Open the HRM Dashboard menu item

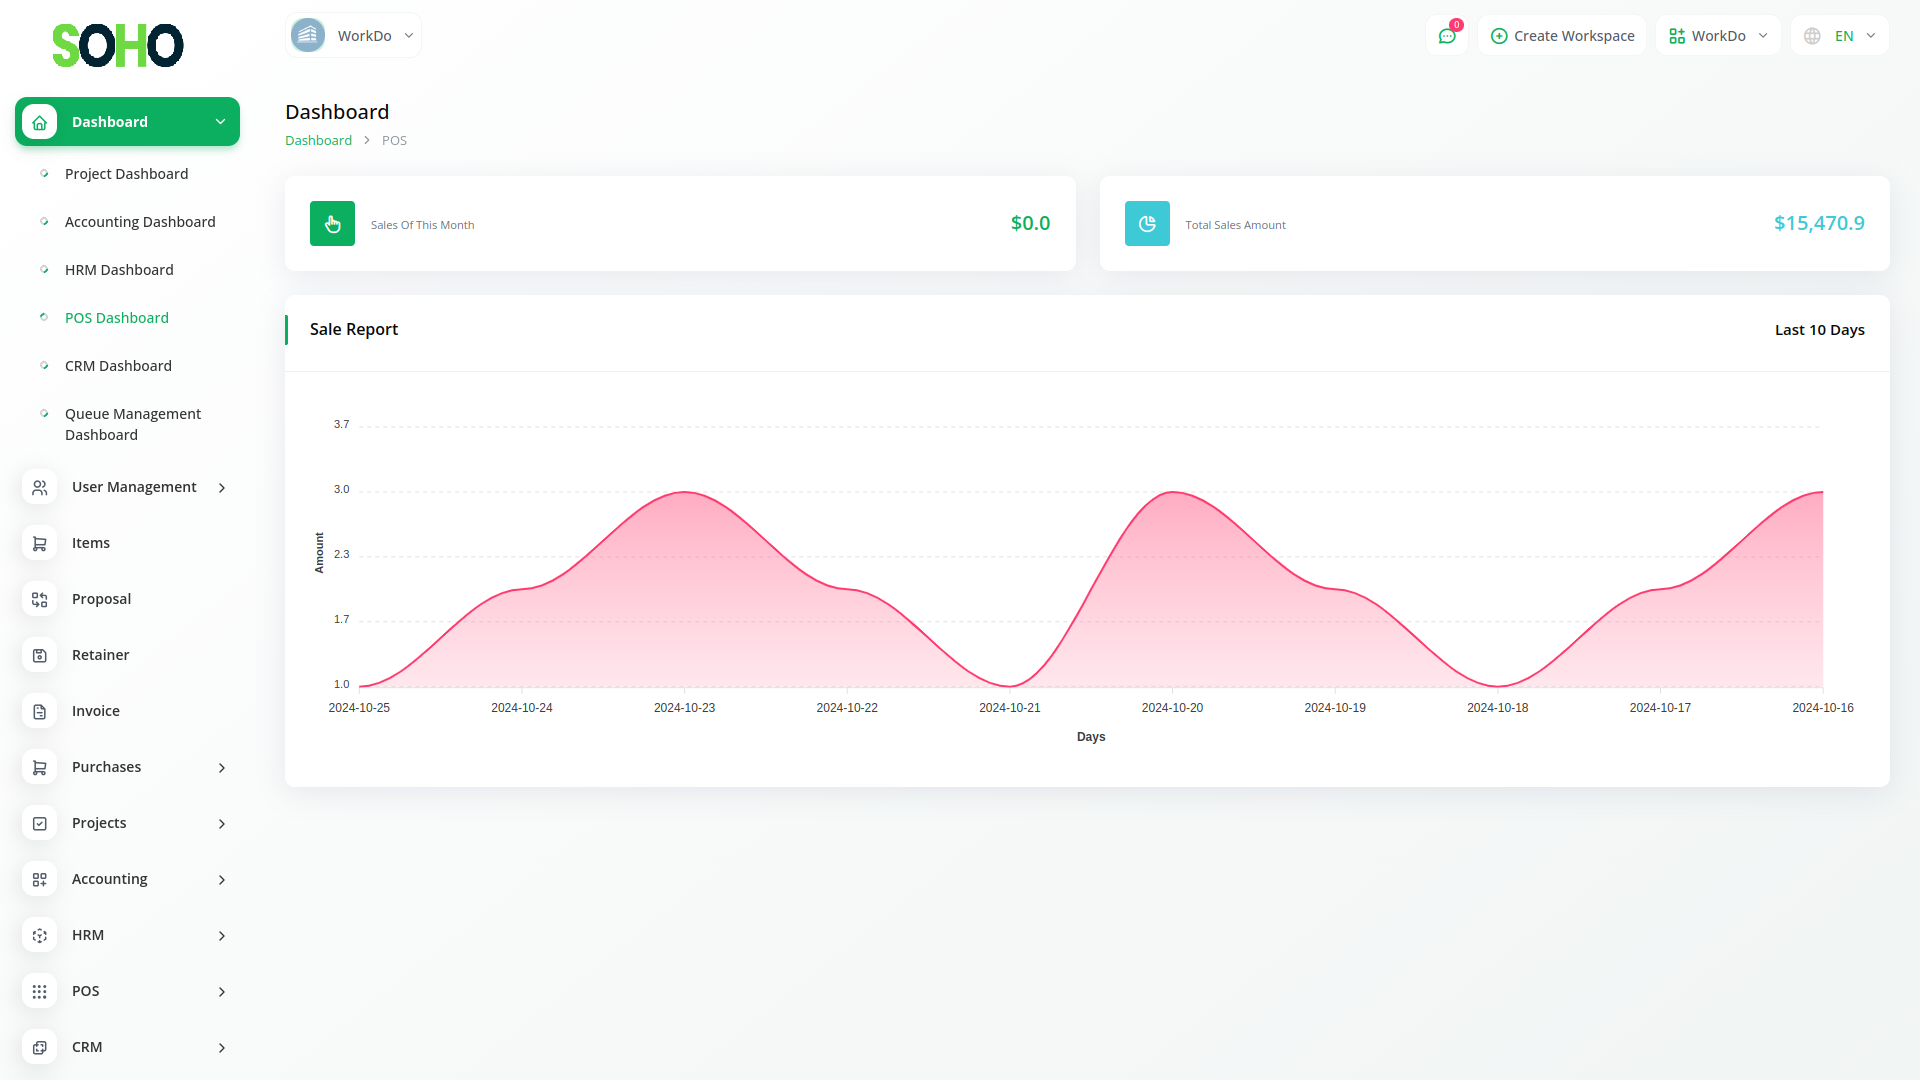pos(119,270)
